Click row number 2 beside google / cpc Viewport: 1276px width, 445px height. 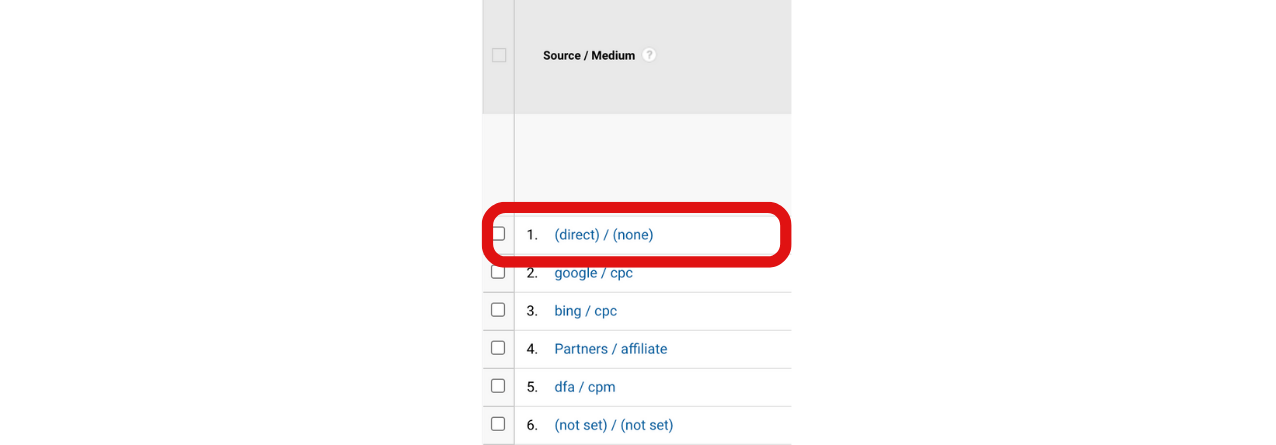tap(532, 273)
